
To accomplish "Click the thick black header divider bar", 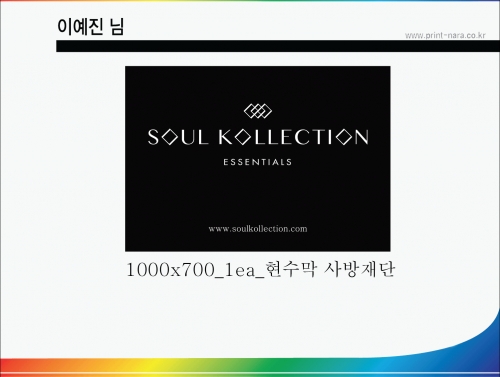I will (278, 46).
